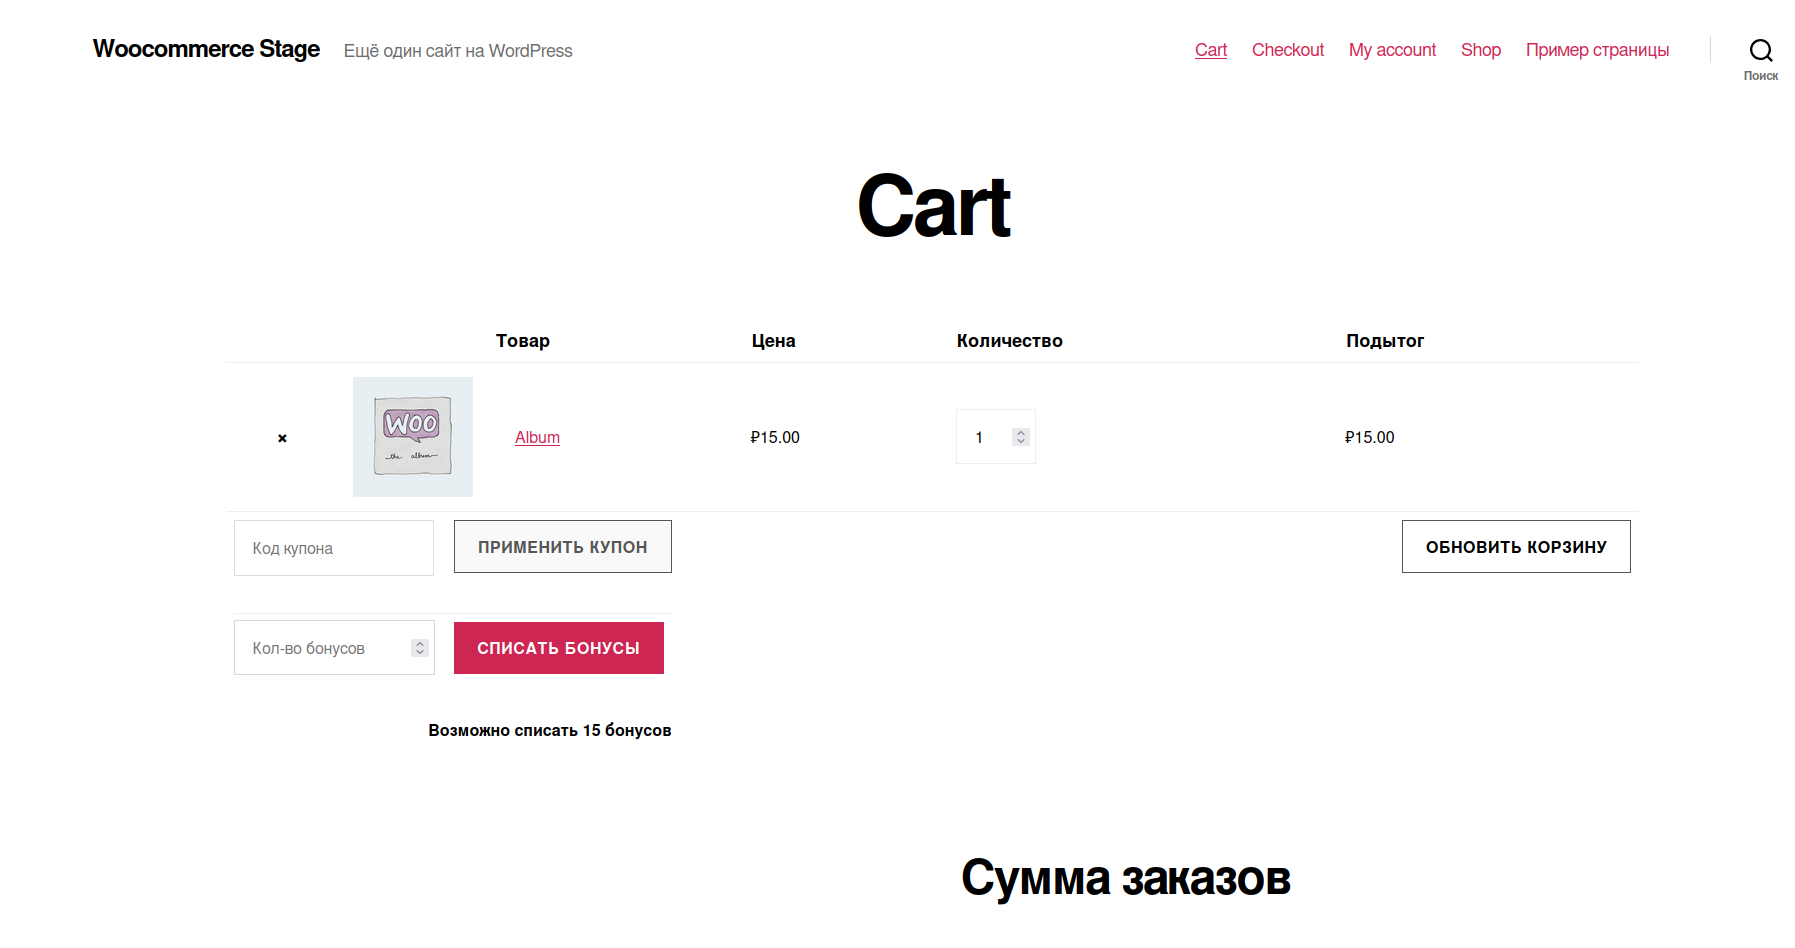Increase bonus amount using the up arrow
Viewport: 1795px width, 948px height.
click(x=420, y=644)
